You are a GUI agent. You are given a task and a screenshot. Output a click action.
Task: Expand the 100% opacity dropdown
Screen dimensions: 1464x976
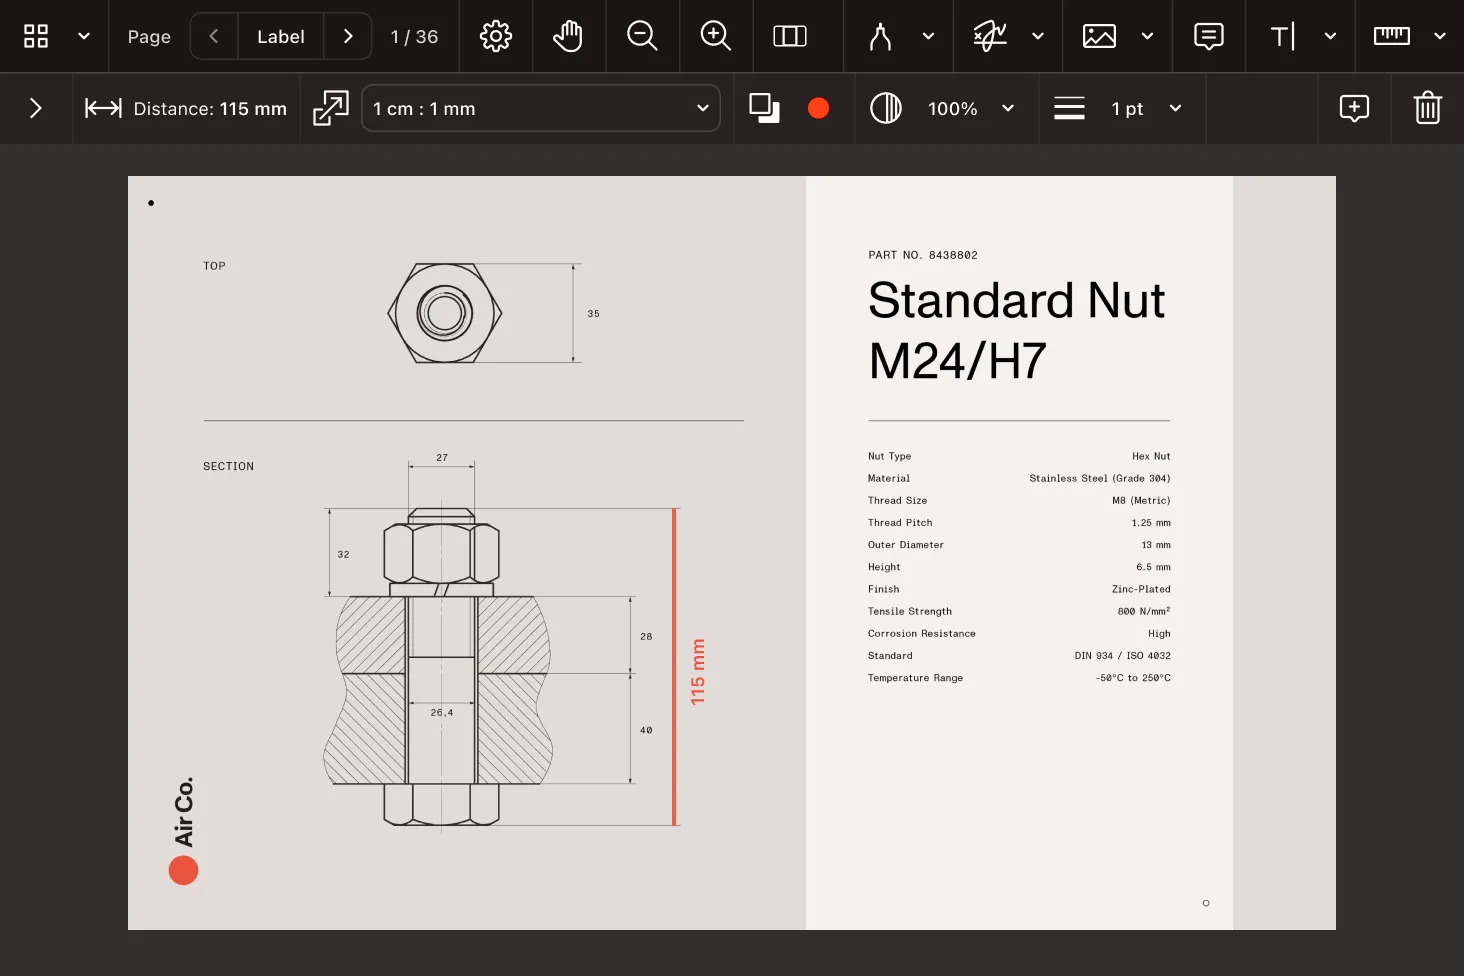click(x=1007, y=108)
